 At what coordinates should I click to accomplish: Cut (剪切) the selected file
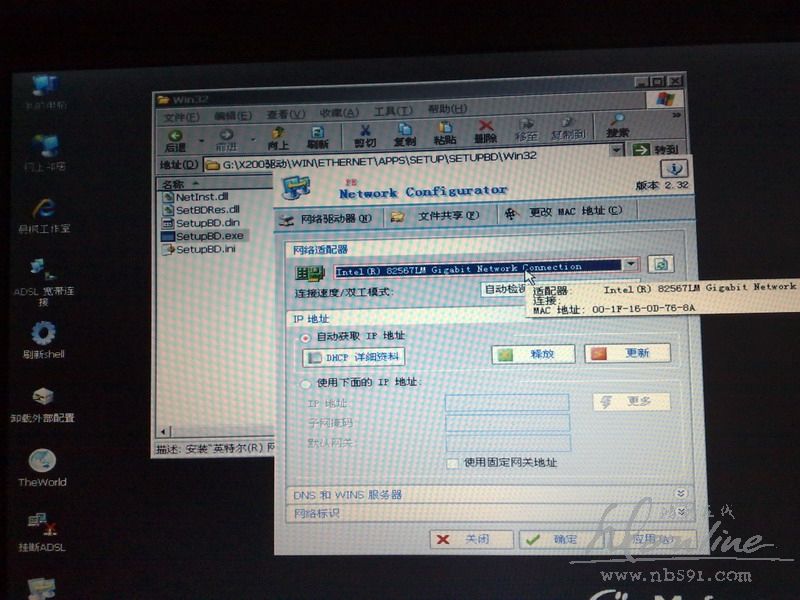(365, 136)
